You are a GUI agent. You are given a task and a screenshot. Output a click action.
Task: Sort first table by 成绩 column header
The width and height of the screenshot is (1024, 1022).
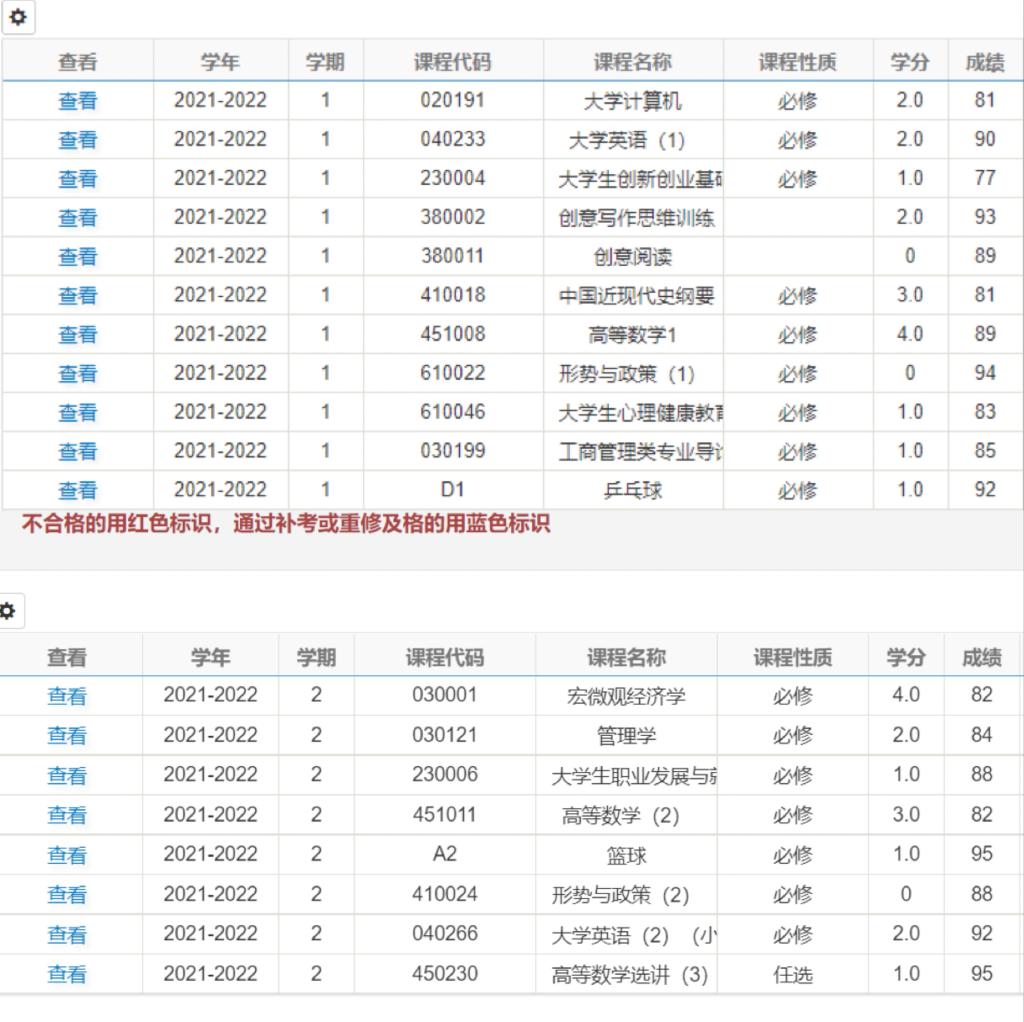tap(984, 62)
